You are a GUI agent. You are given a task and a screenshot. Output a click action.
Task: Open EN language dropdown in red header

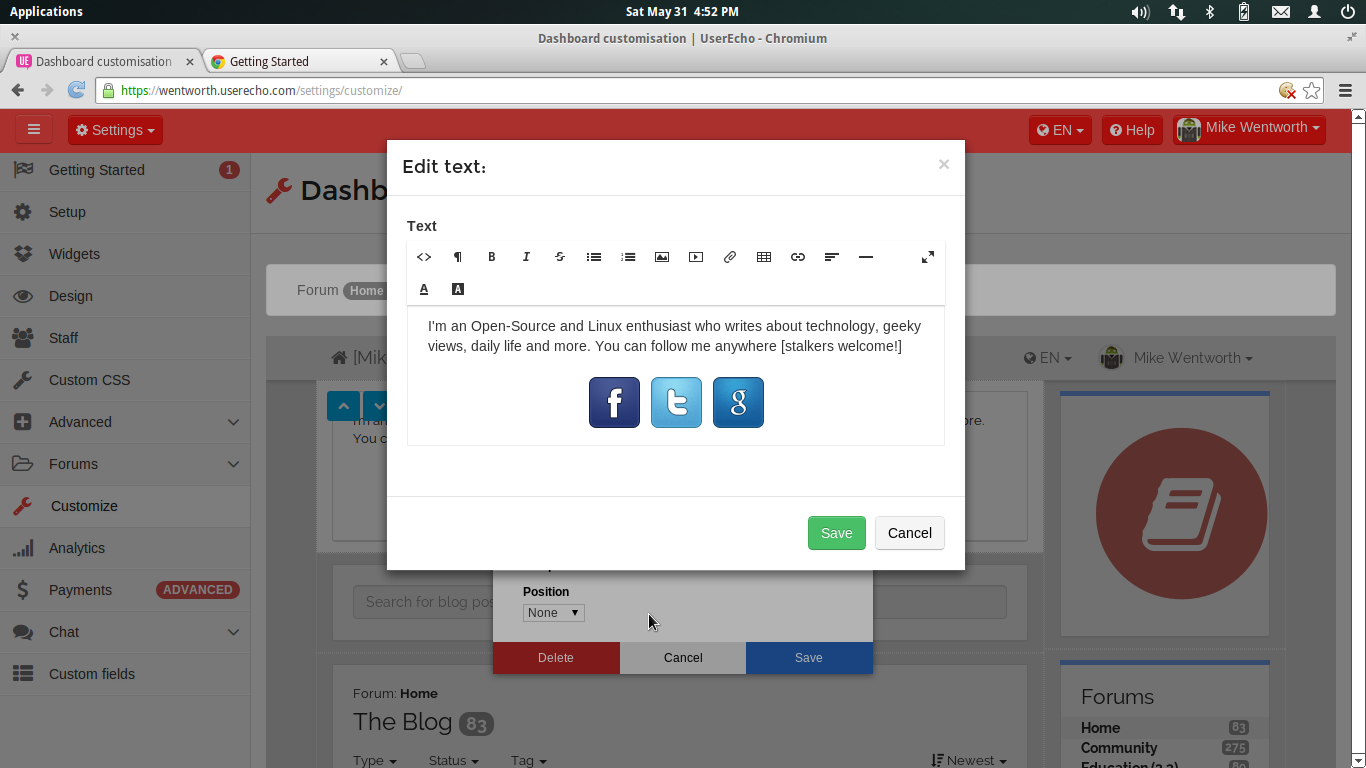coord(1060,130)
